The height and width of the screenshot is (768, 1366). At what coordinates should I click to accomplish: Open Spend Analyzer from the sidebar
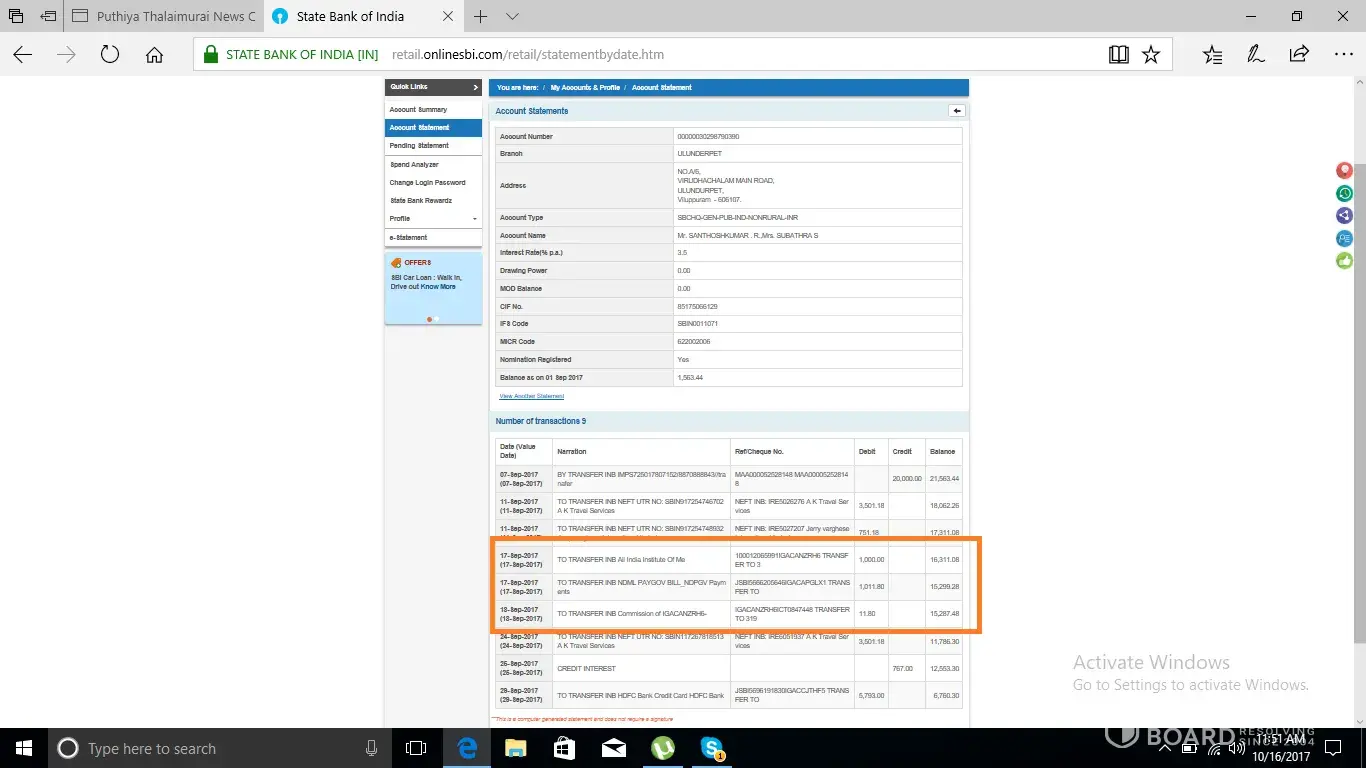414,165
